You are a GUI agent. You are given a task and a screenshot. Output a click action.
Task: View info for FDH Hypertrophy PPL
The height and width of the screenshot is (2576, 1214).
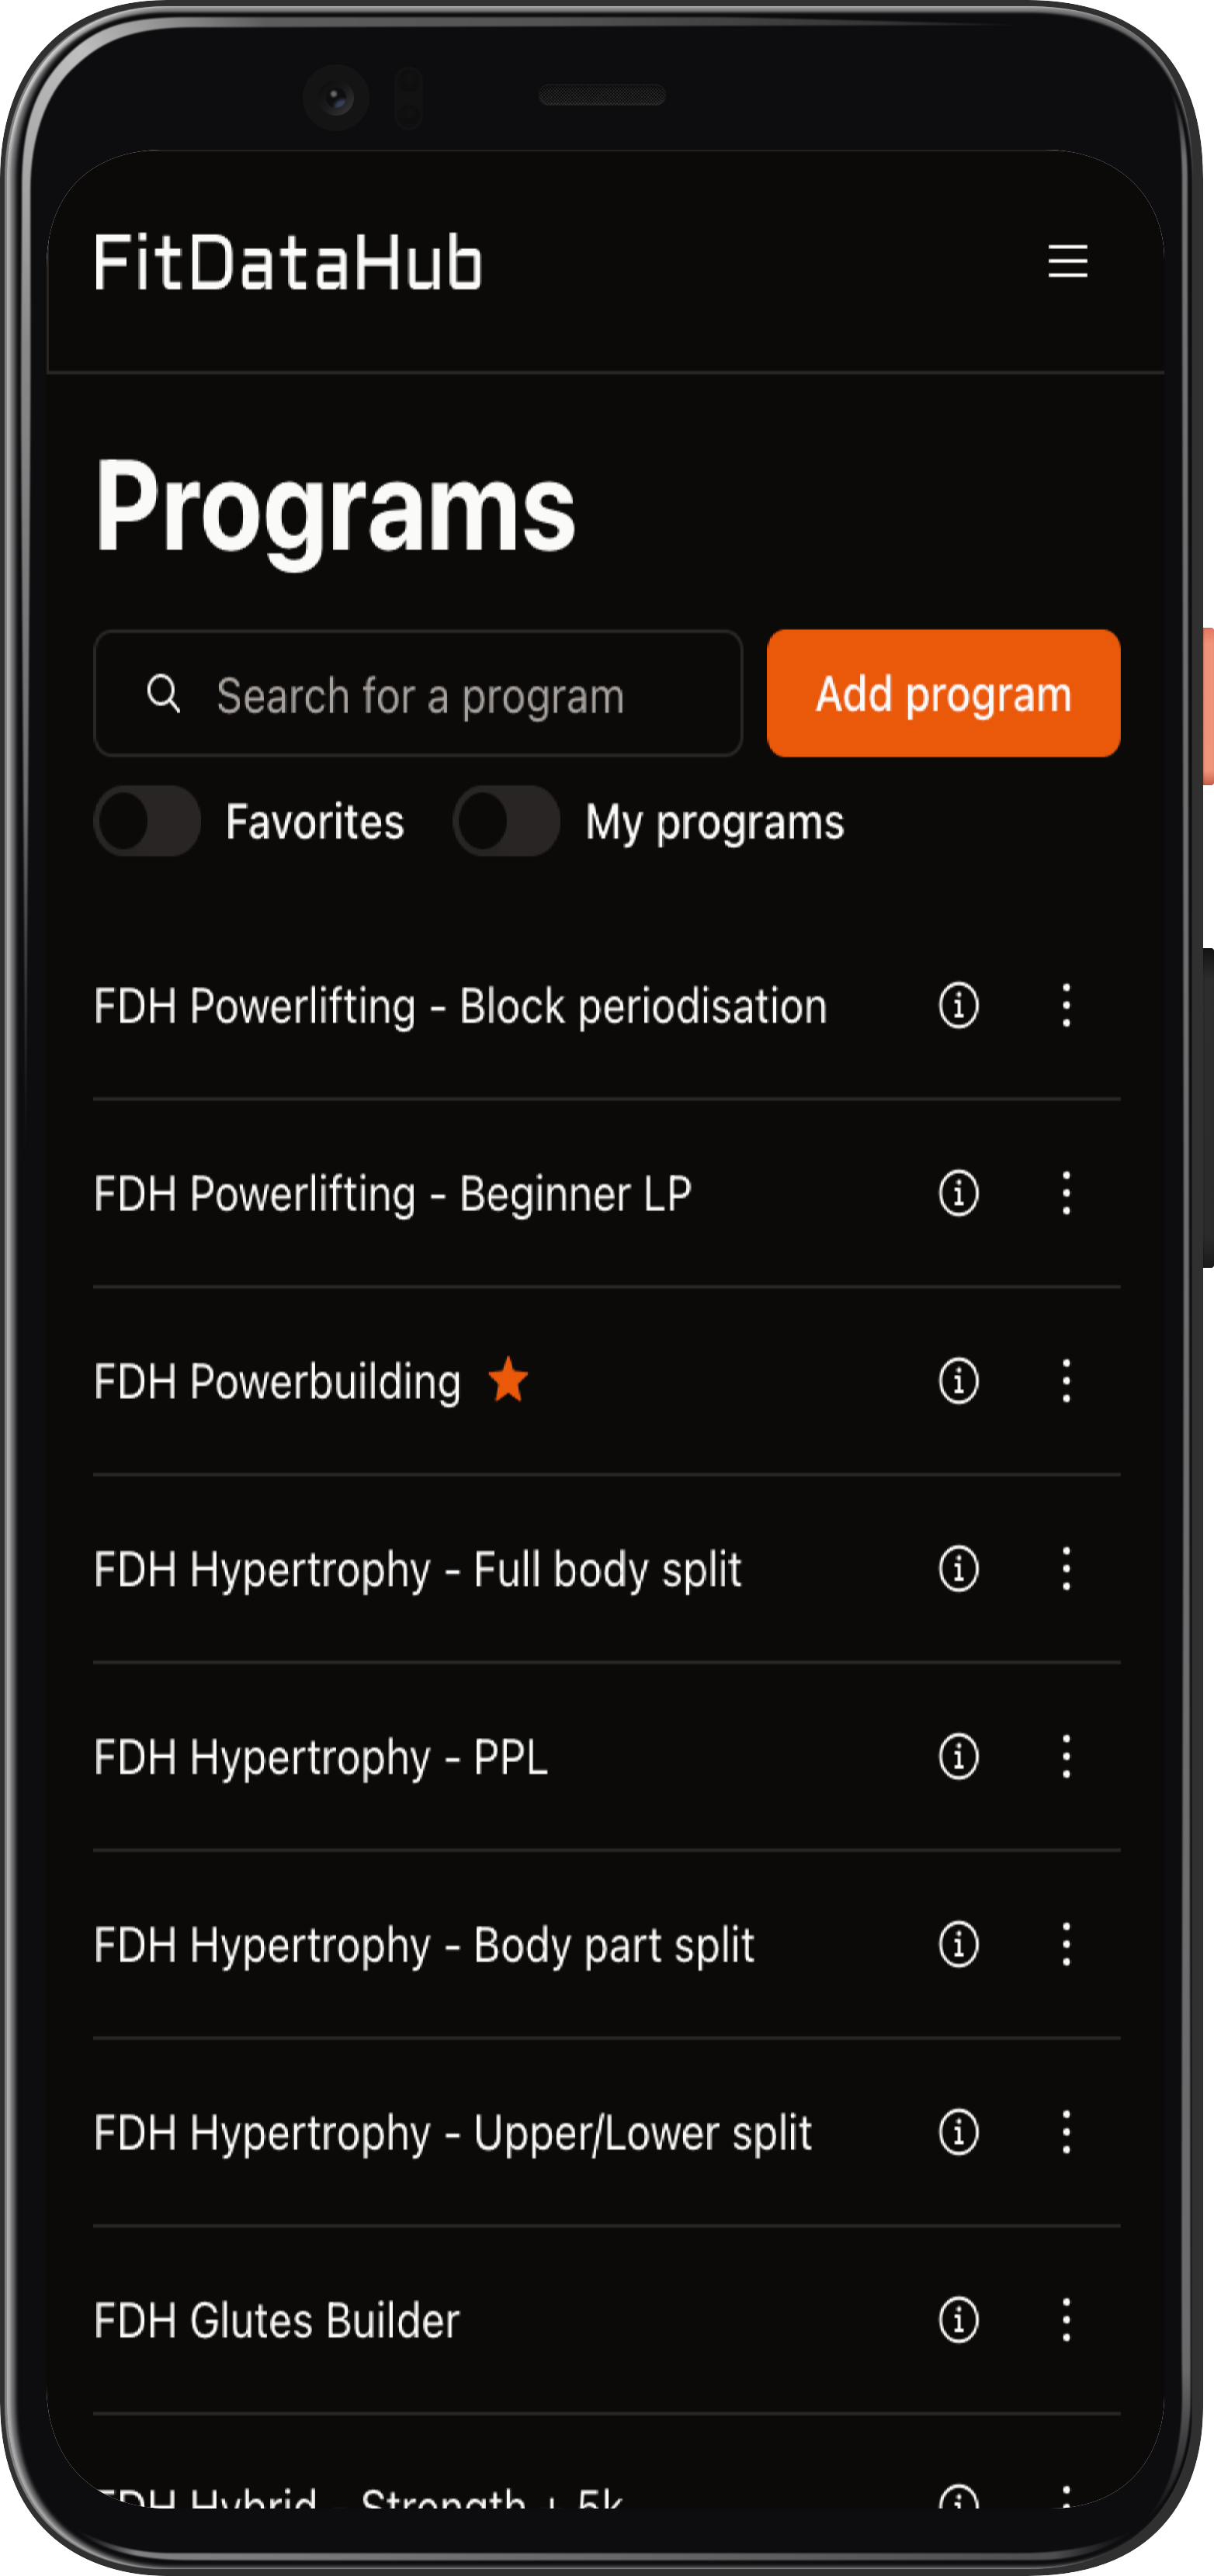[x=958, y=1757]
